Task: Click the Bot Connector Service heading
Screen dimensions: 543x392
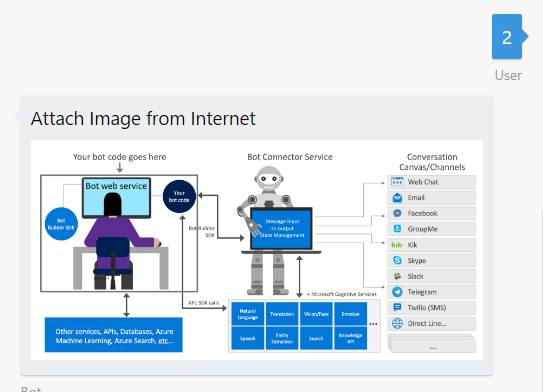Action: coord(290,157)
